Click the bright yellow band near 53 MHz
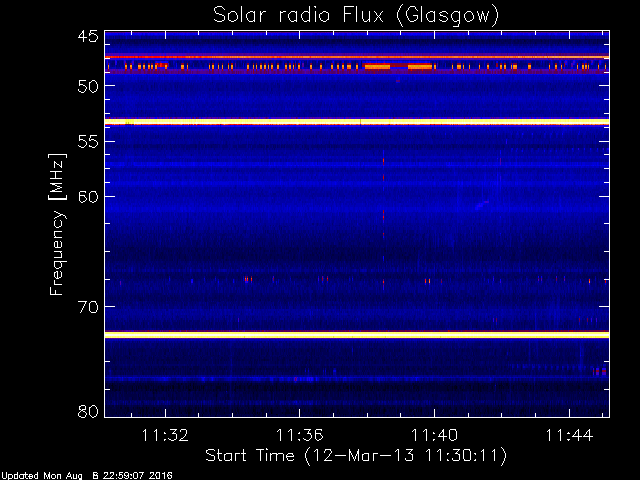The height and width of the screenshot is (480, 640). 357,122
